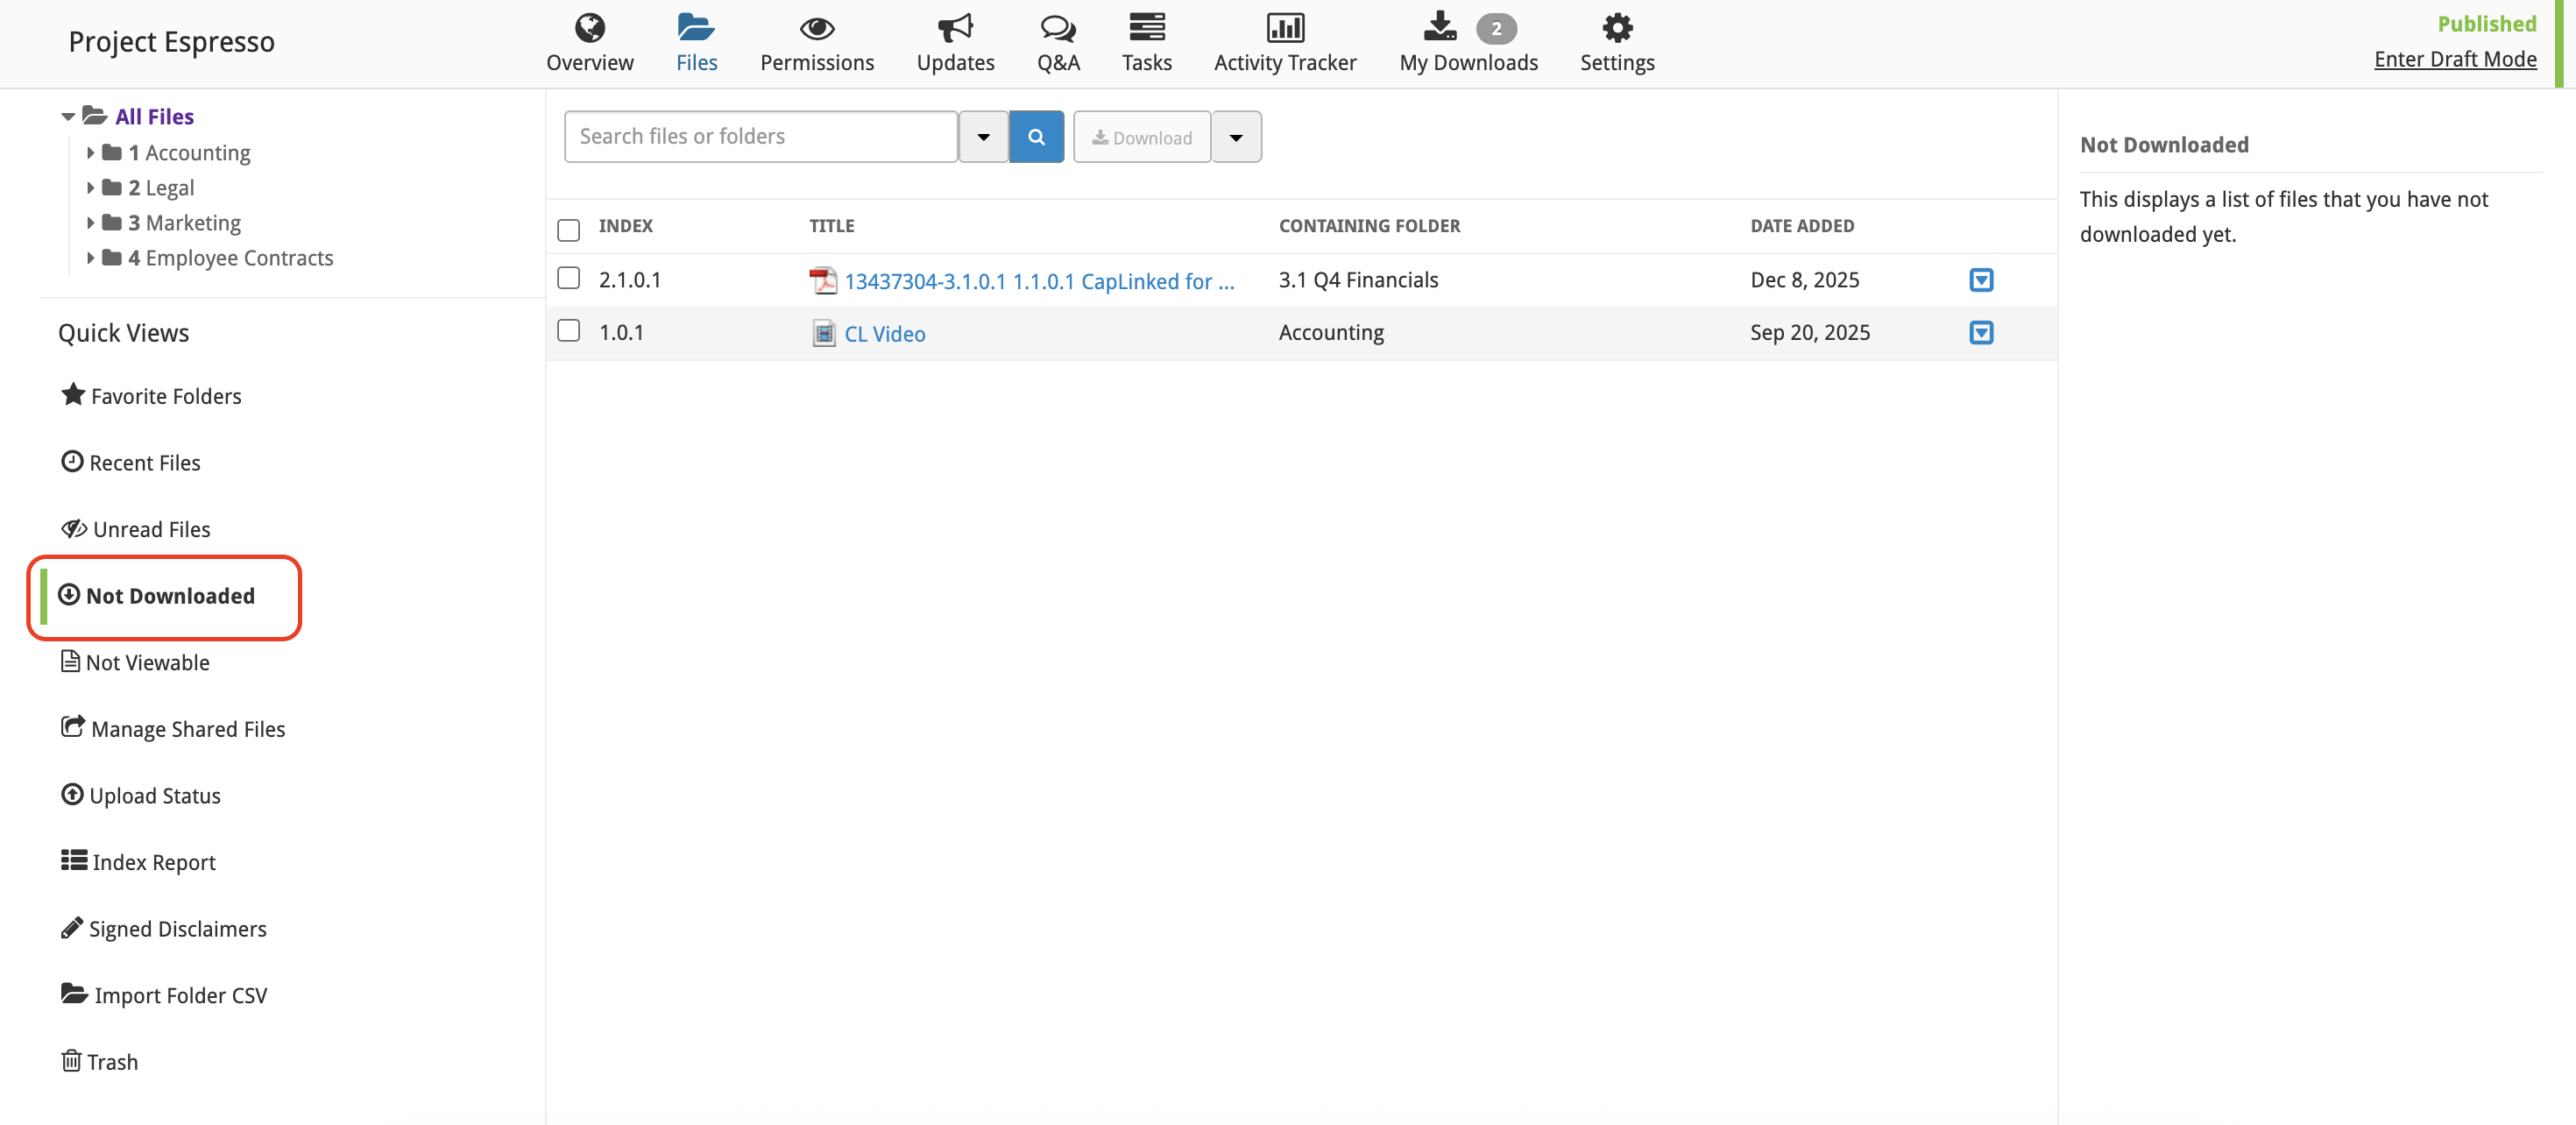The image size is (2576, 1125).
Task: Select the 4 Employee Contracts folder name
Action: coord(230,258)
